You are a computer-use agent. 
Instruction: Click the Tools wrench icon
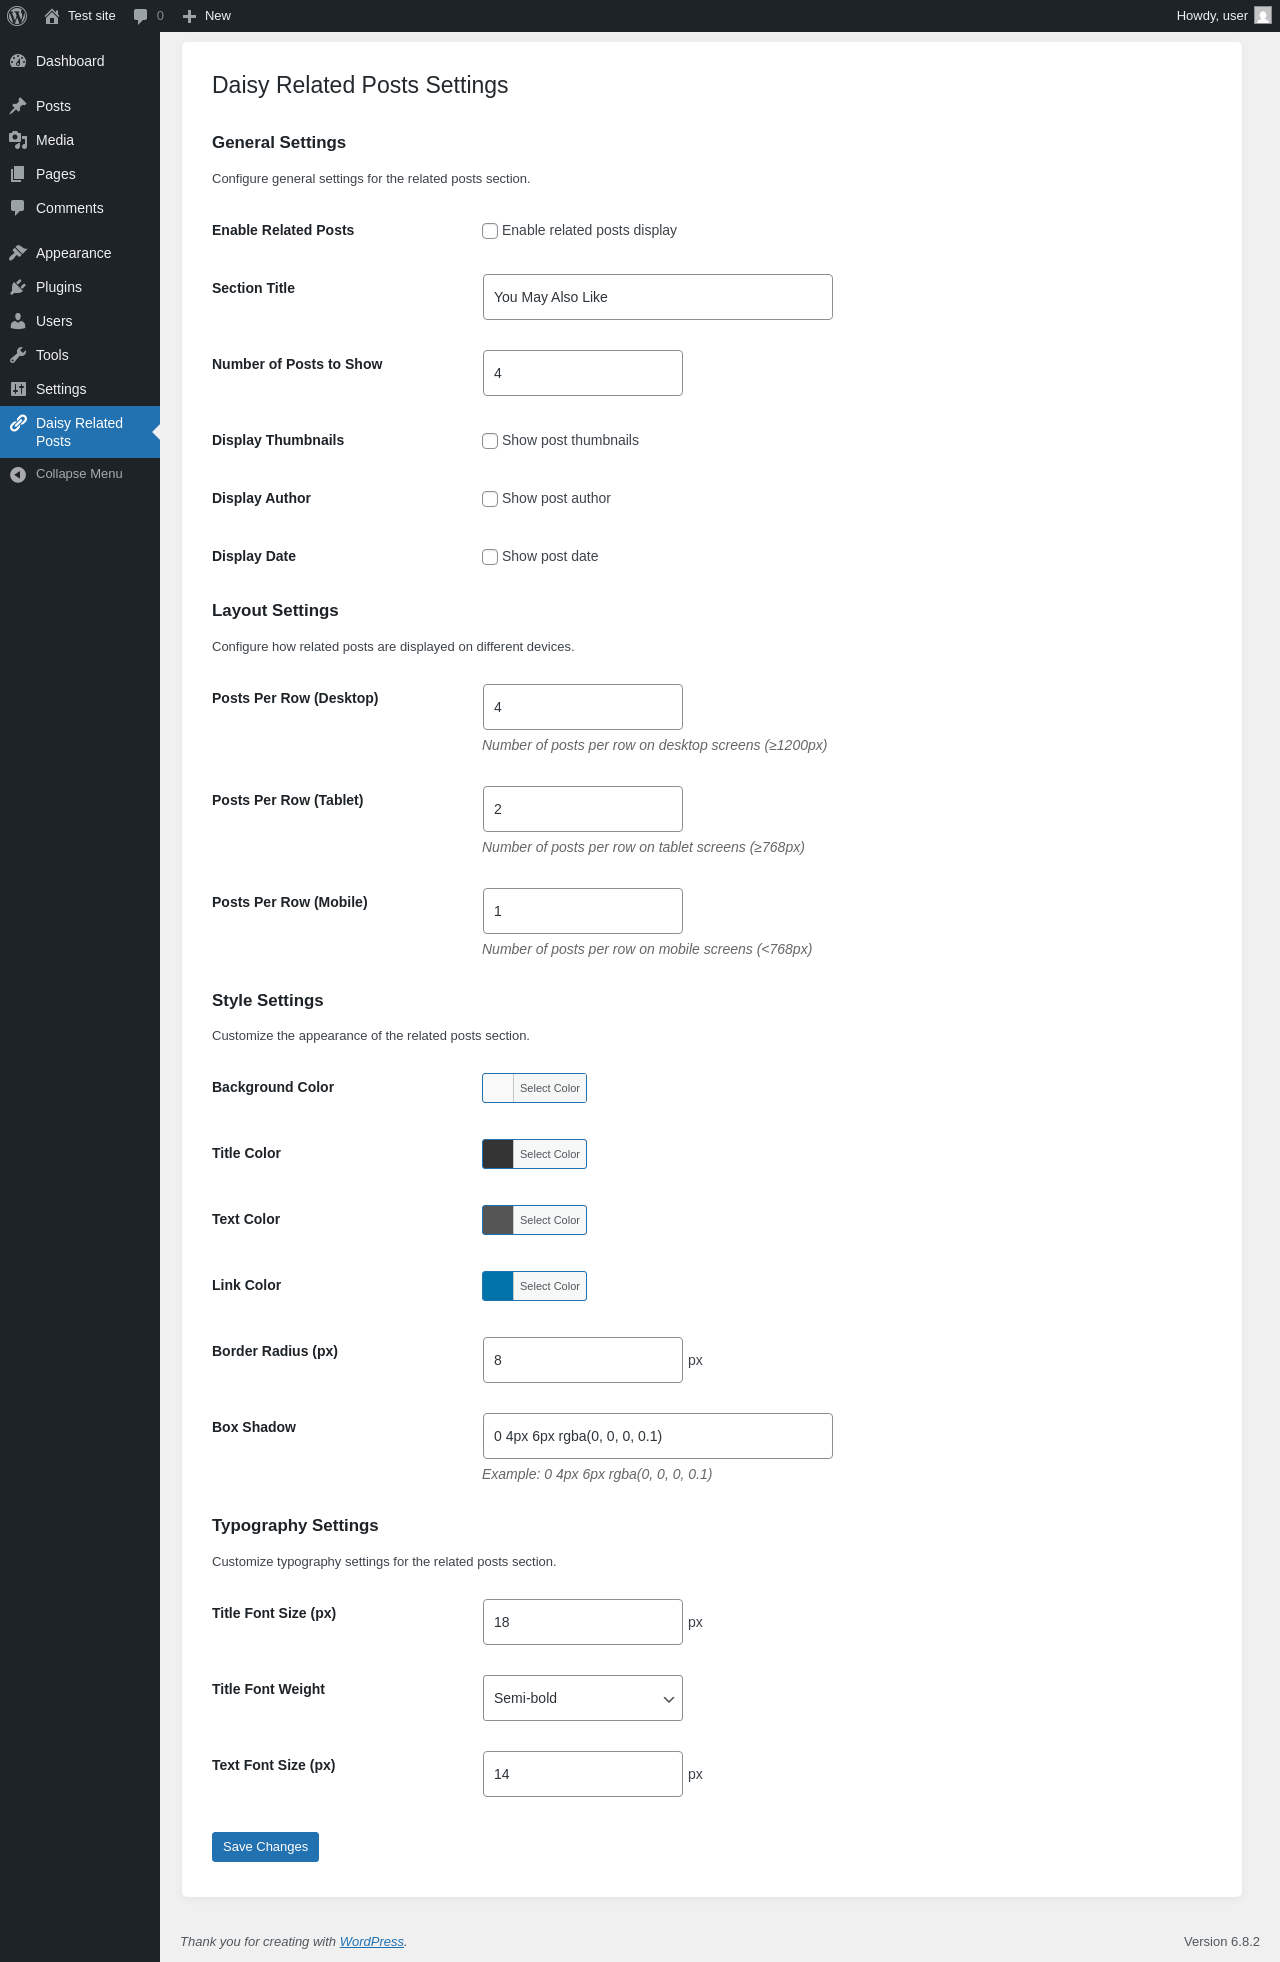[x=18, y=355]
